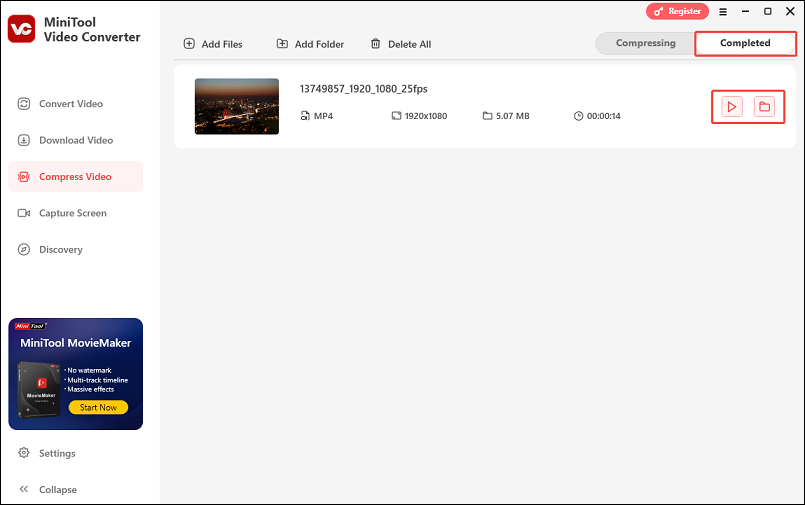Open the Convert Video section
Image resolution: width=805 pixels, height=505 pixels.
(75, 104)
